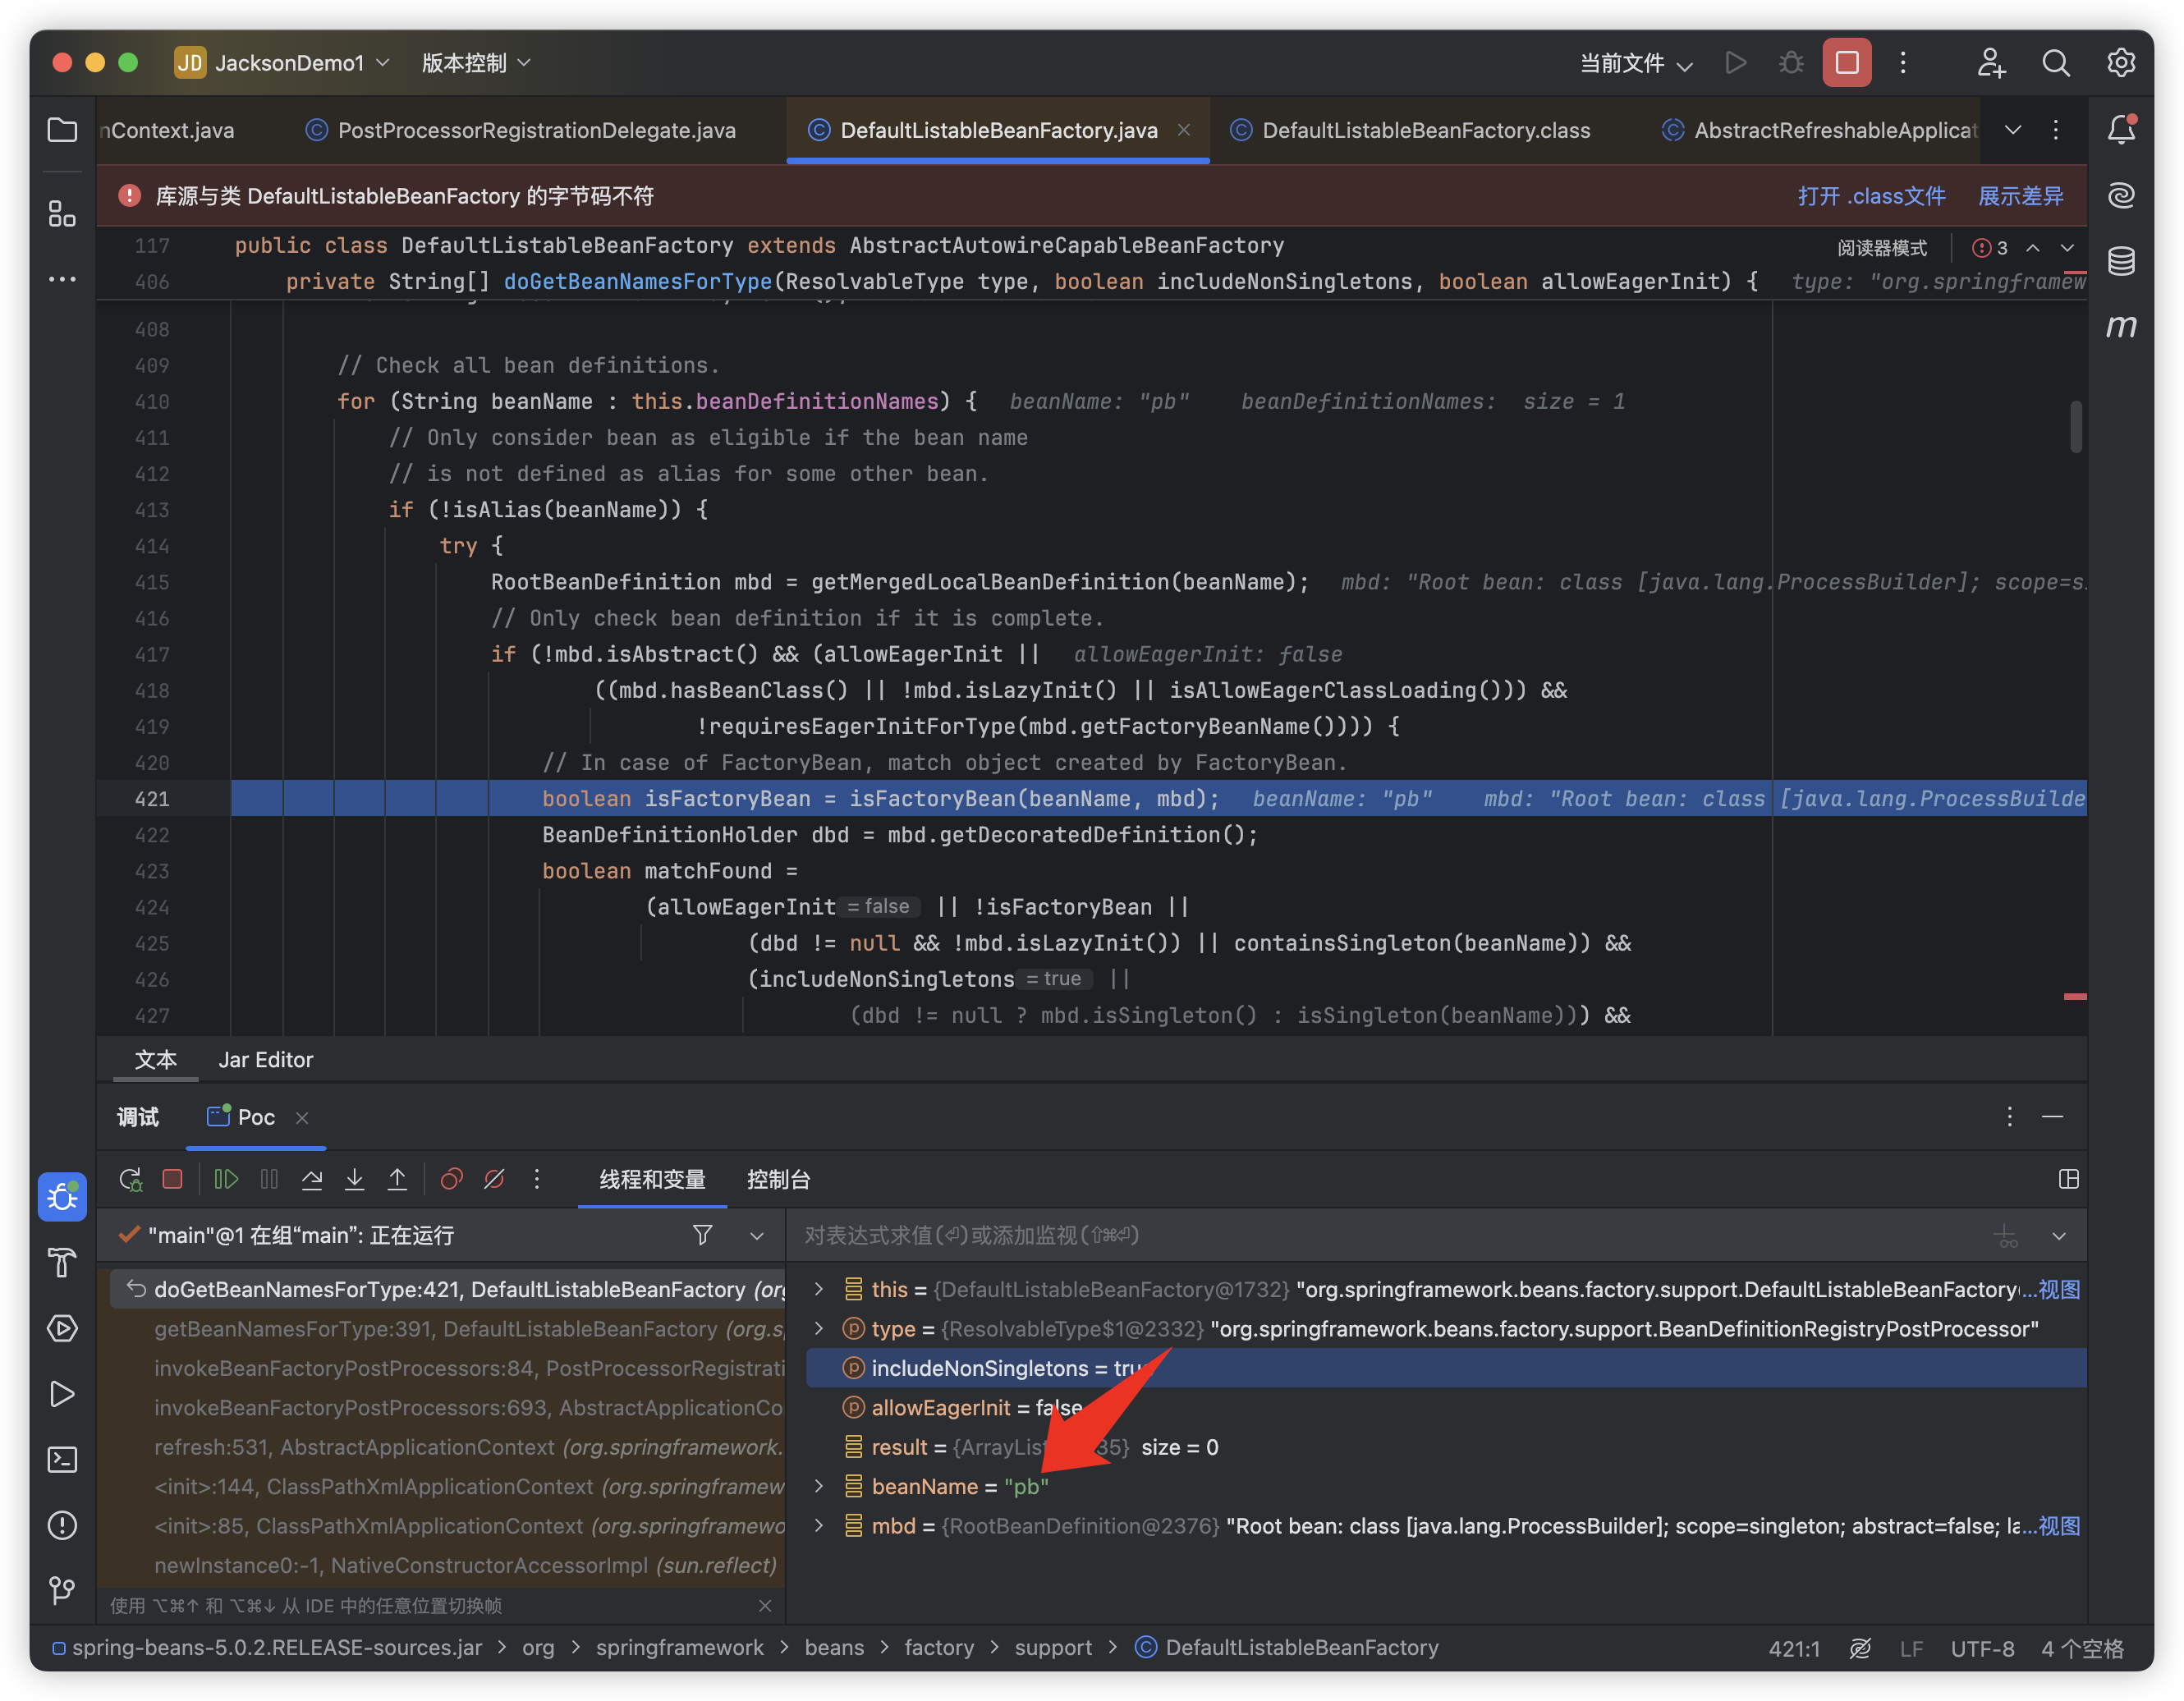Screen dimensions: 2184x1701
Task: Click the Pause program icon
Action: click(x=269, y=1179)
